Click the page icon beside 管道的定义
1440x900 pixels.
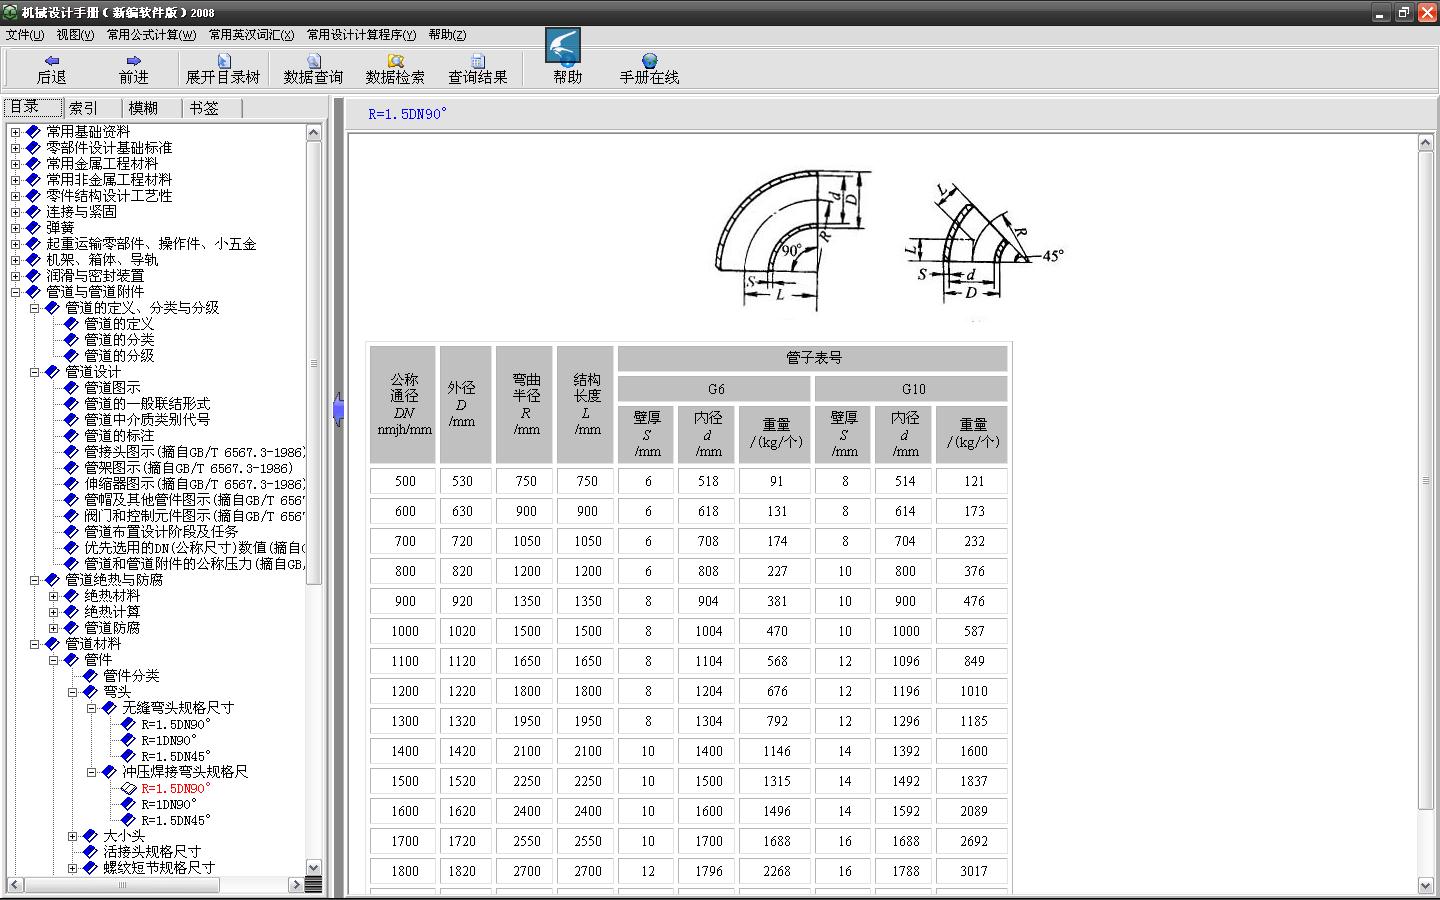[71, 324]
